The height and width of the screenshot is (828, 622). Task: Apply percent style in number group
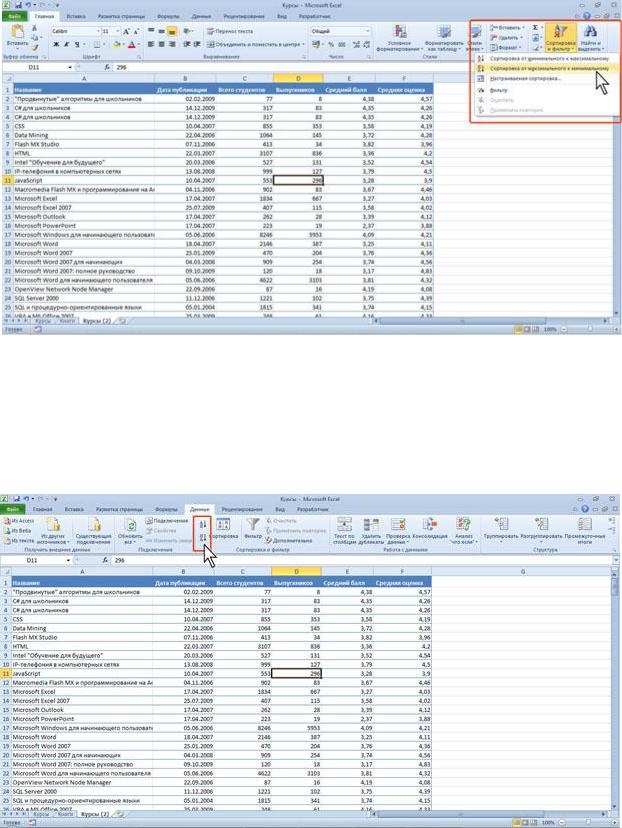[x=331, y=45]
